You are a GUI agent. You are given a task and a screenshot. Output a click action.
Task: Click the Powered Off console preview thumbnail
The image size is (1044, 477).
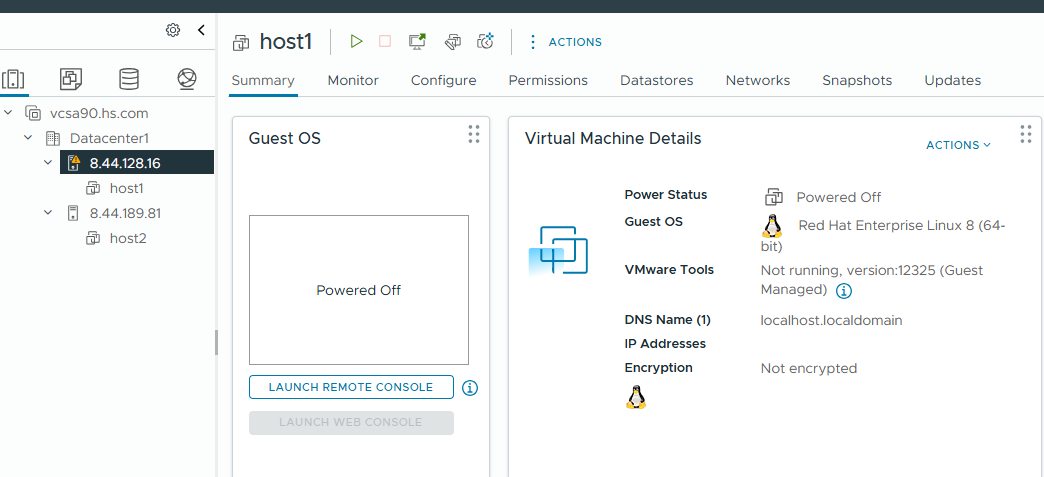click(359, 290)
